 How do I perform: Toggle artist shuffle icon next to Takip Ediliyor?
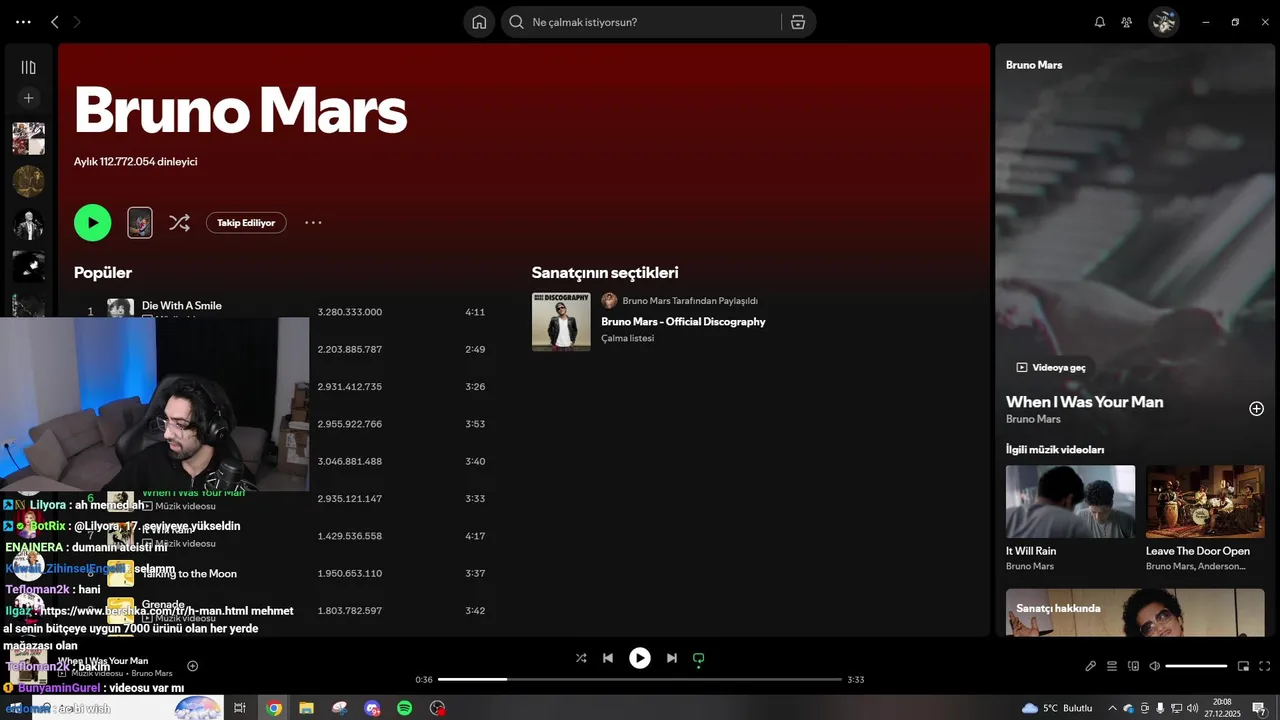point(179,222)
